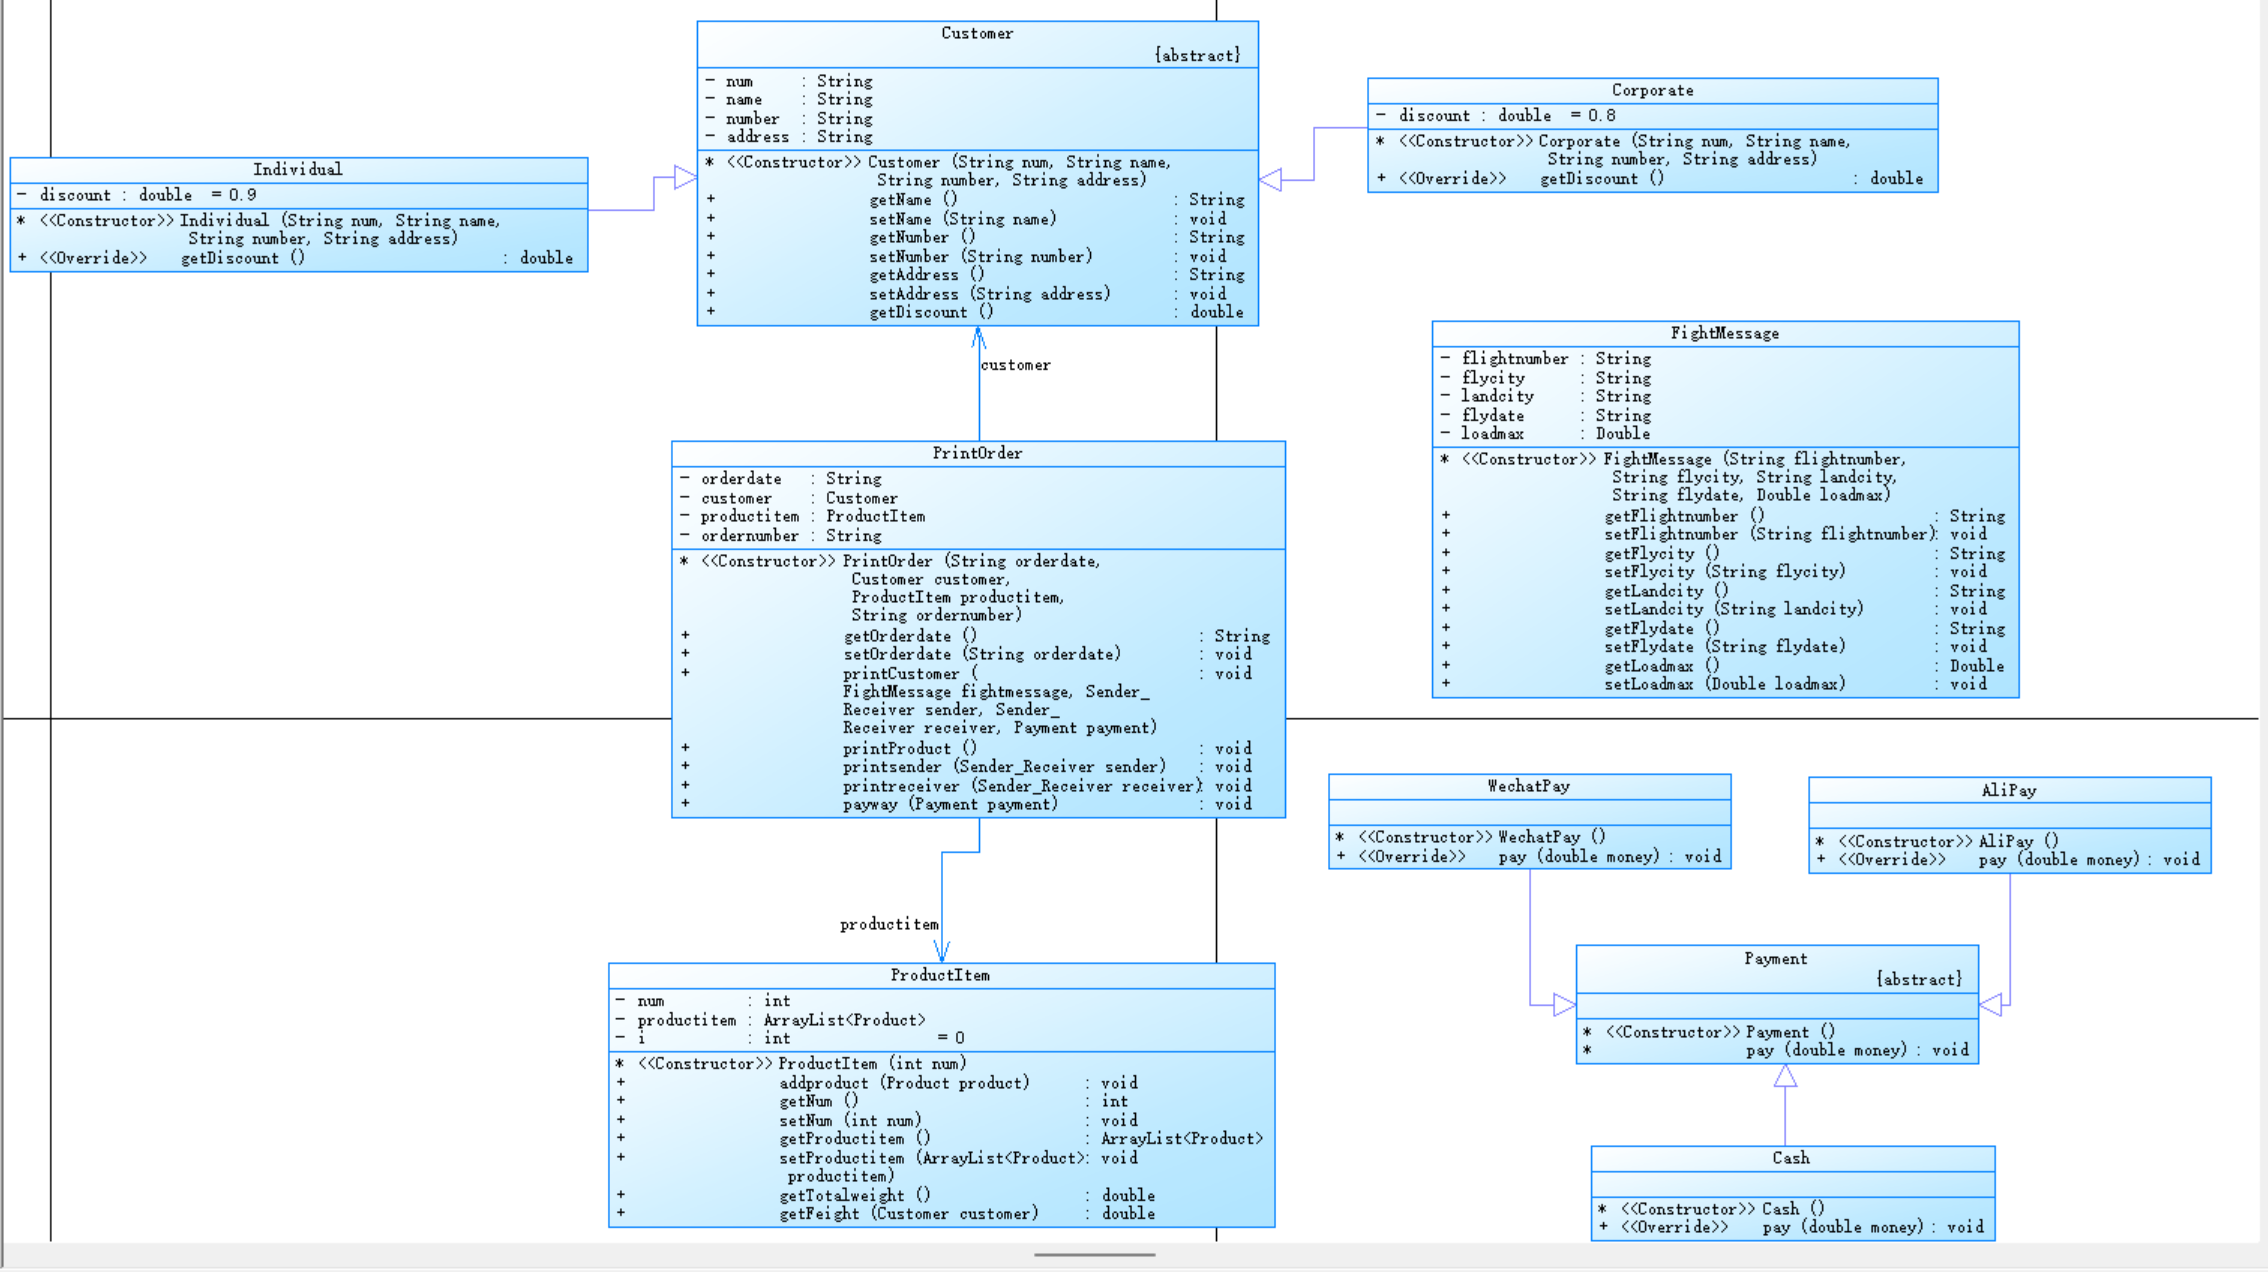Select the abstract Payment class title
The width and height of the screenshot is (2268, 1272).
[1775, 958]
